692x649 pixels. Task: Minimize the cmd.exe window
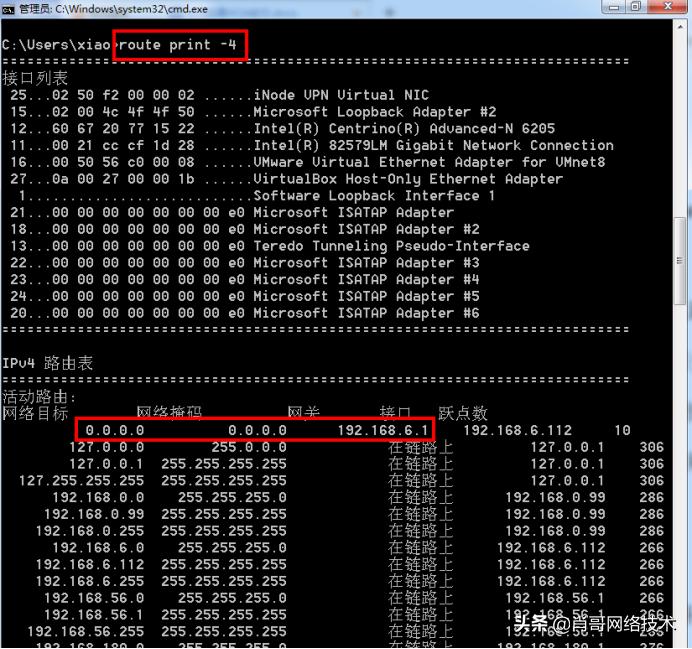(614, 7)
